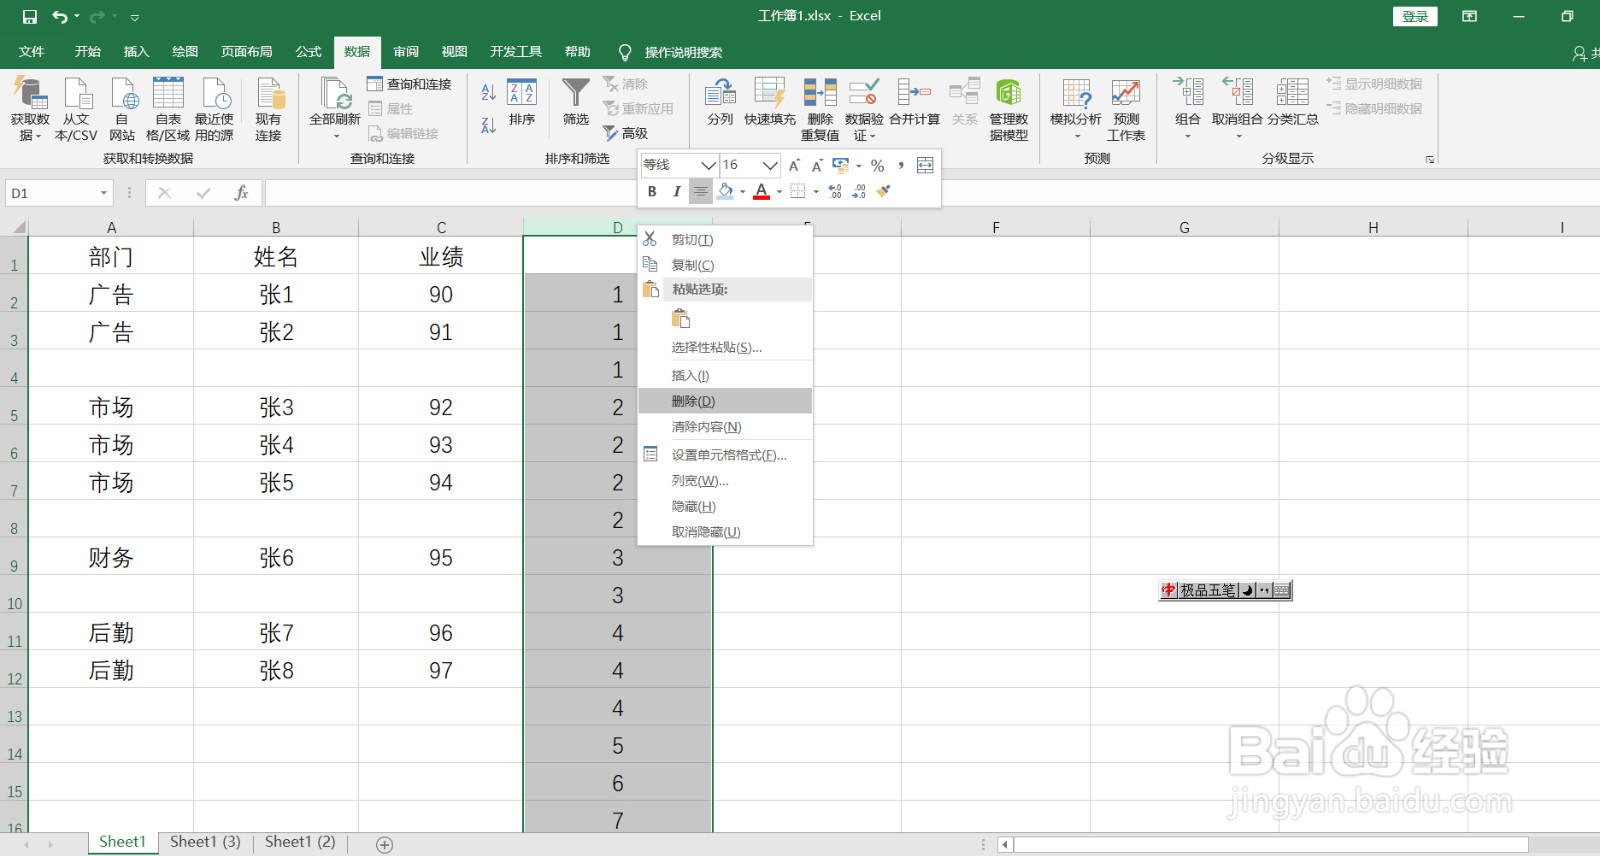The width and height of the screenshot is (1600, 856).
Task: Click 删除重复值 icon
Action: coord(820,92)
